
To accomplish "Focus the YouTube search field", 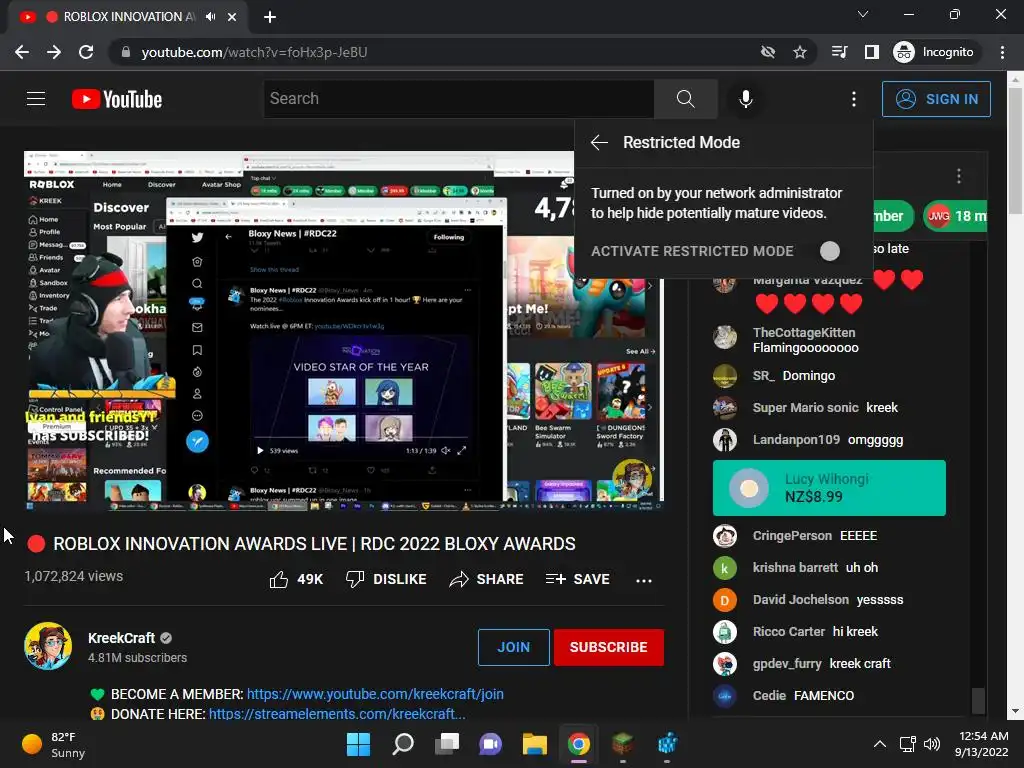I will (458, 99).
